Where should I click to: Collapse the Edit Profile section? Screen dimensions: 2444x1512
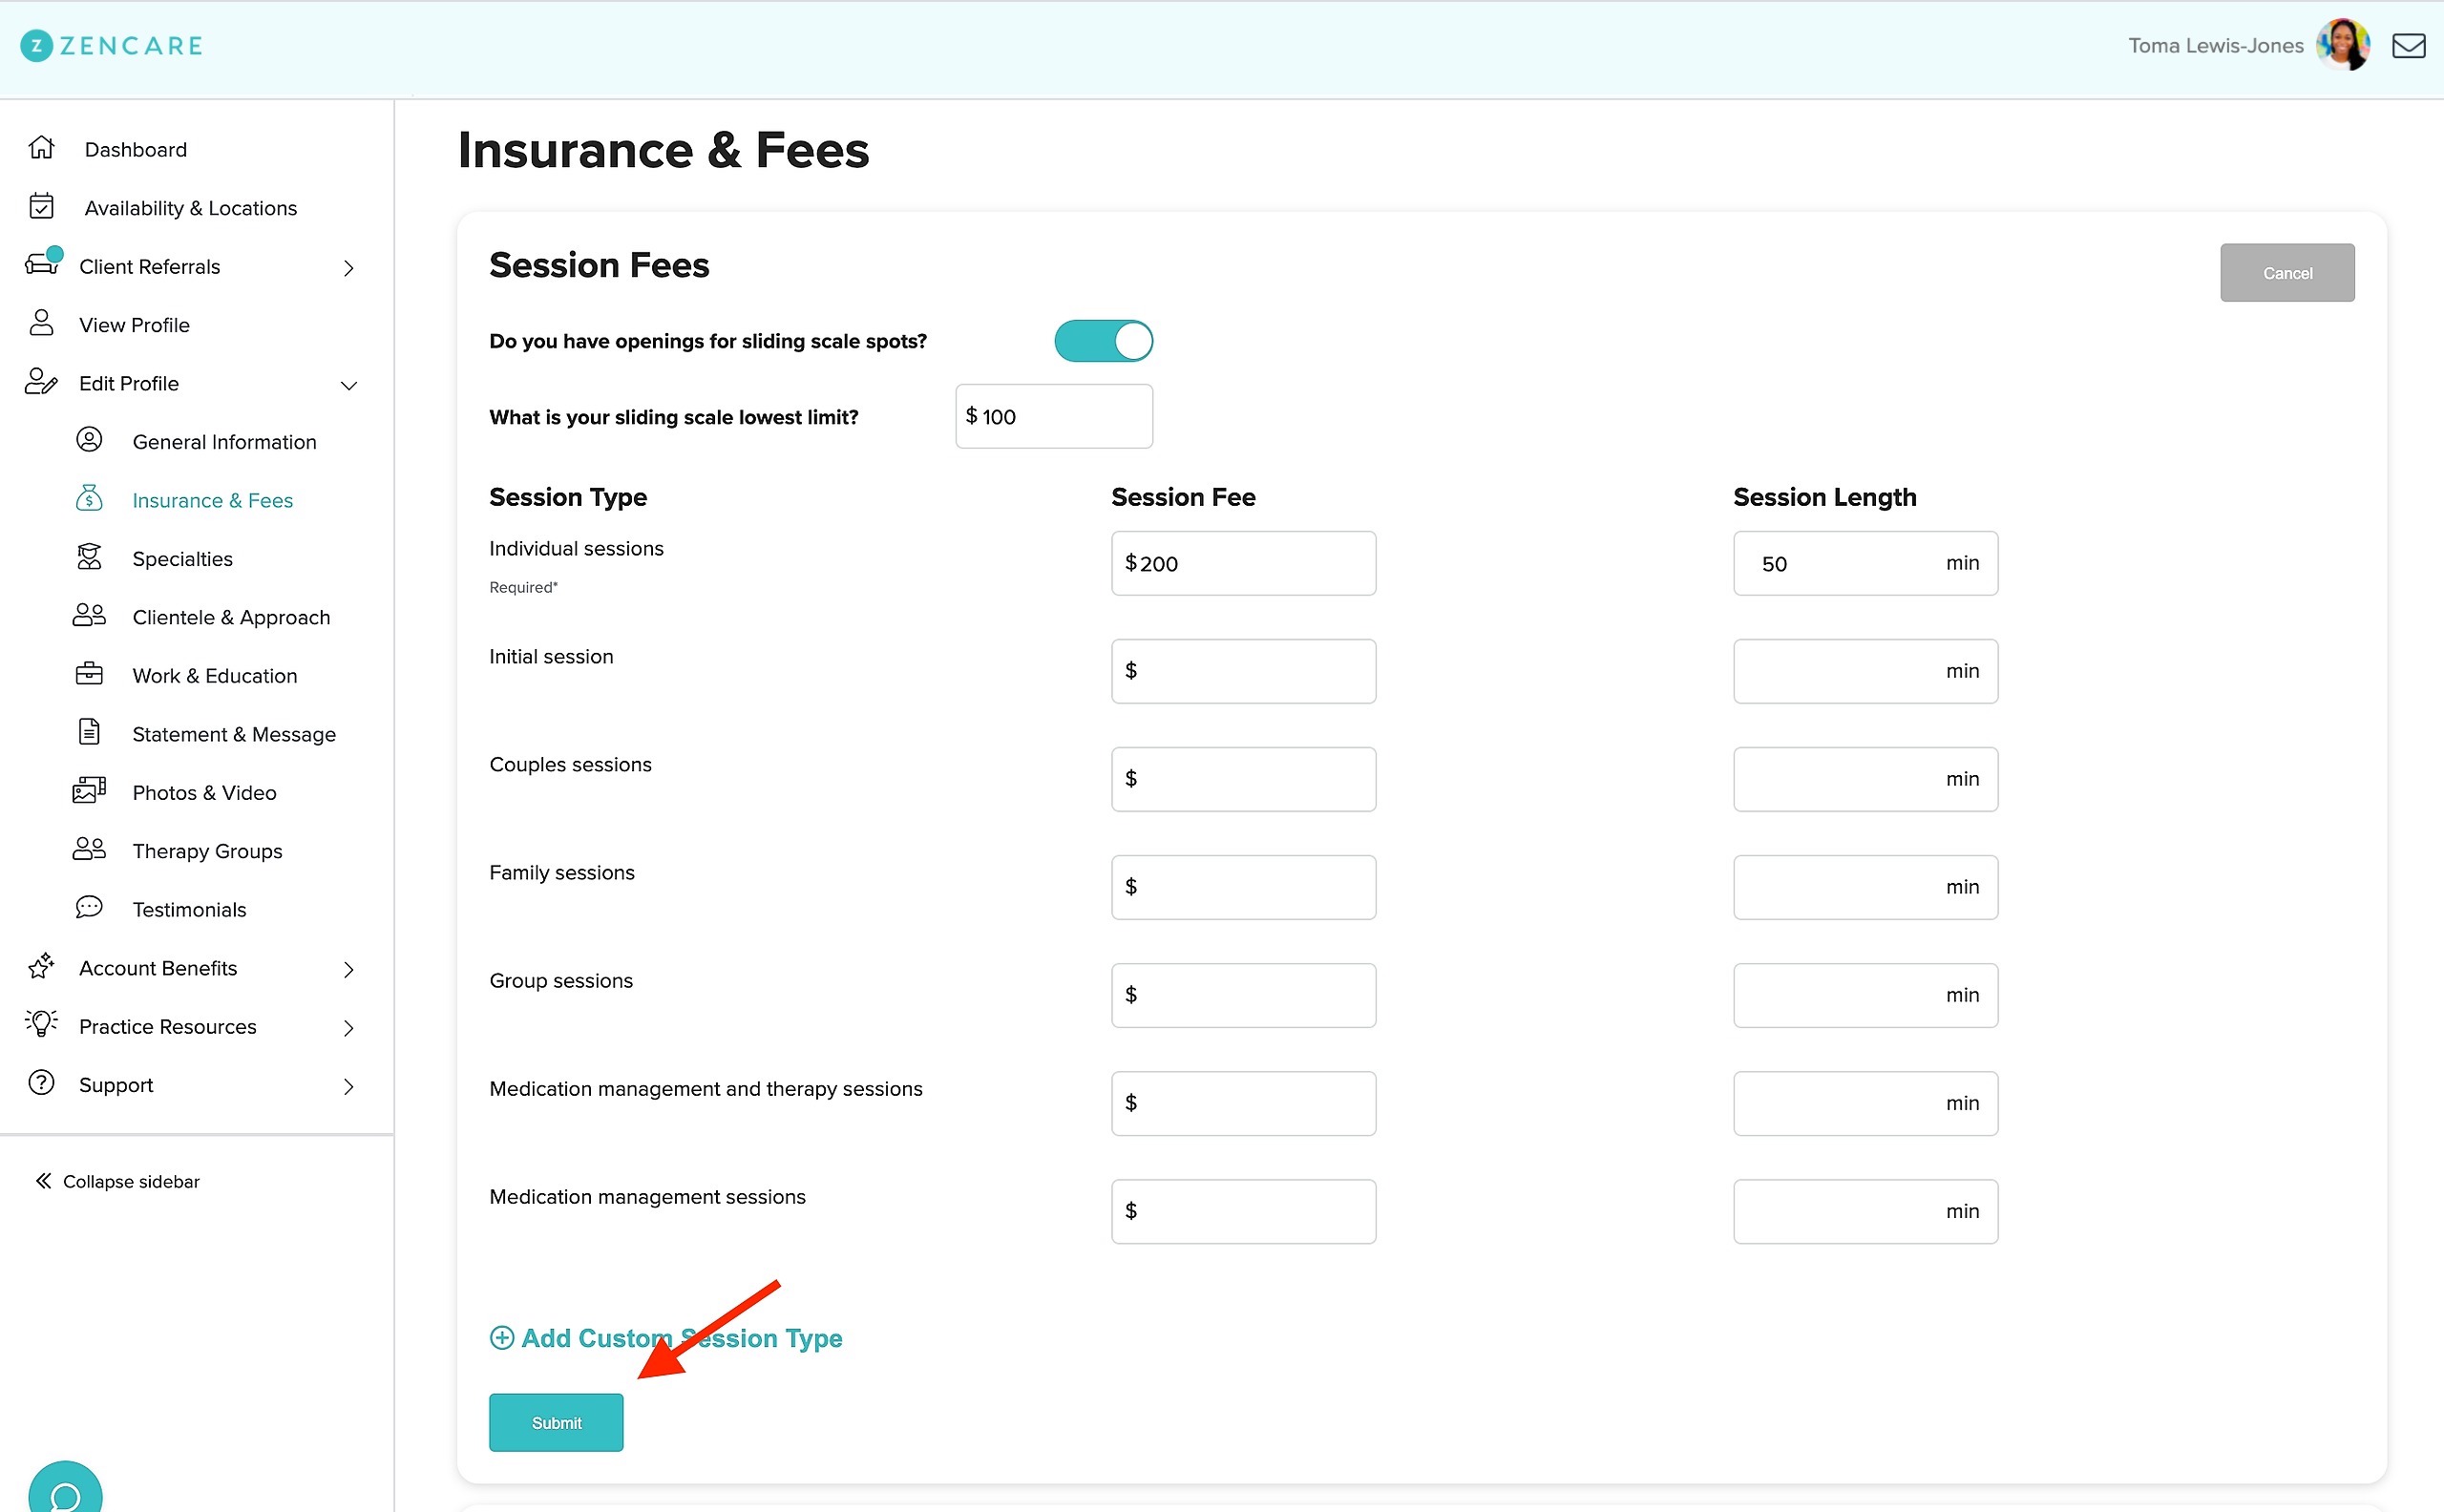pyautogui.click(x=348, y=385)
